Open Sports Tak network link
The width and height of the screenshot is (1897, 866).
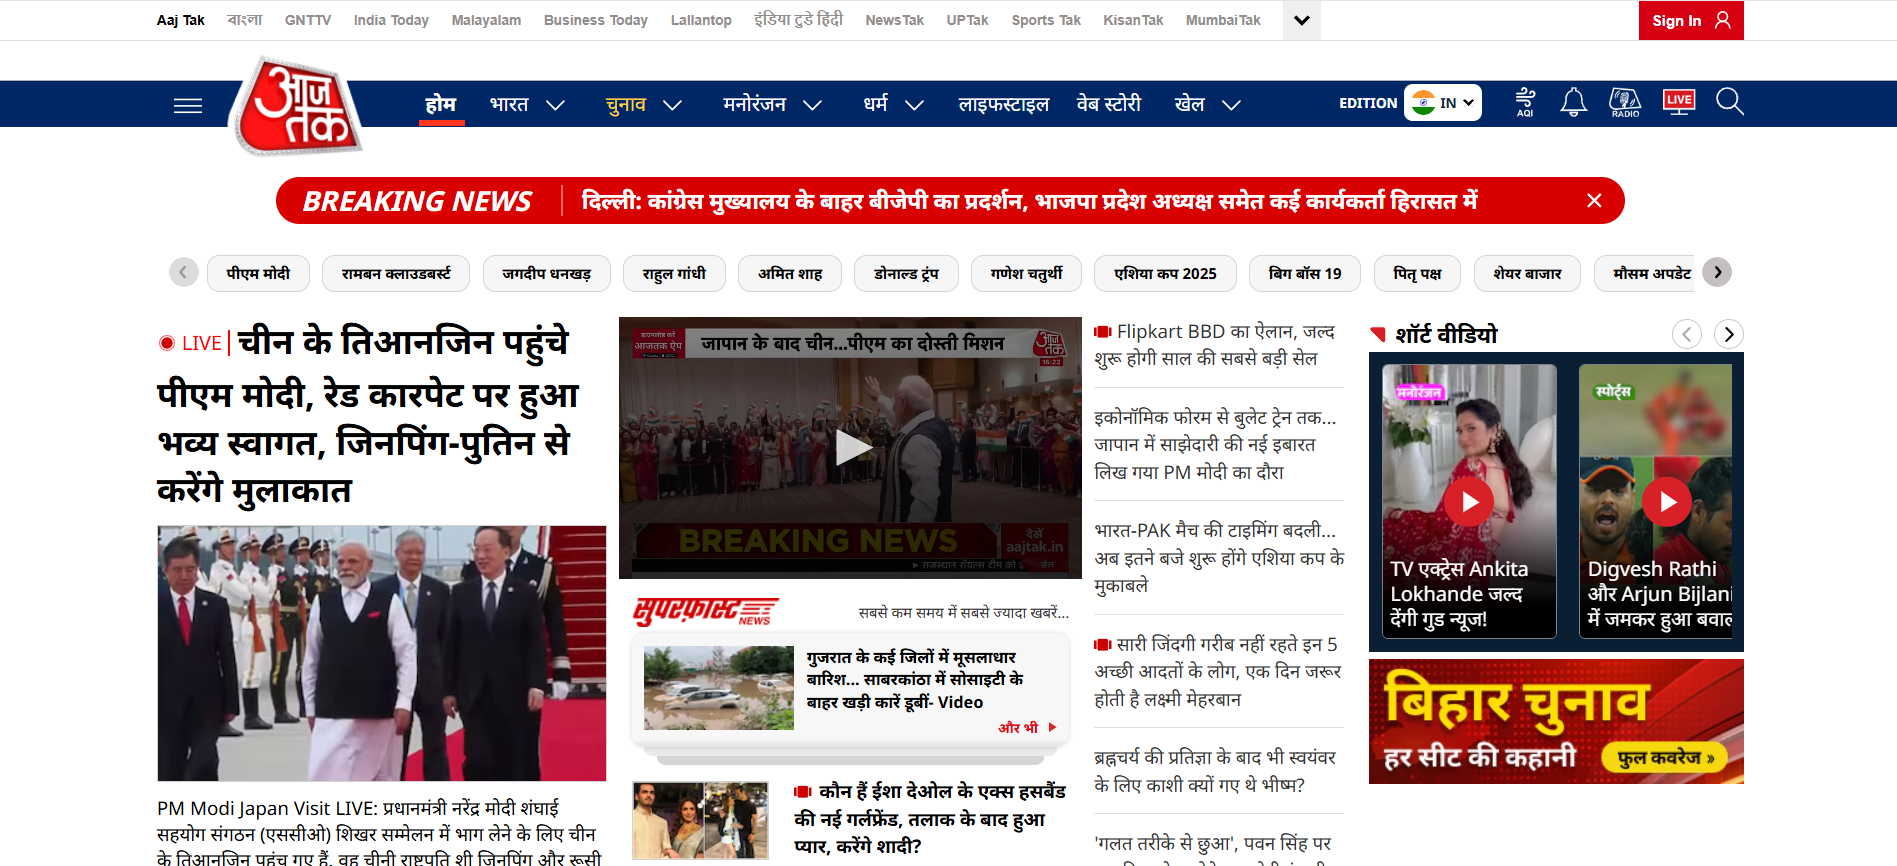1046,20
